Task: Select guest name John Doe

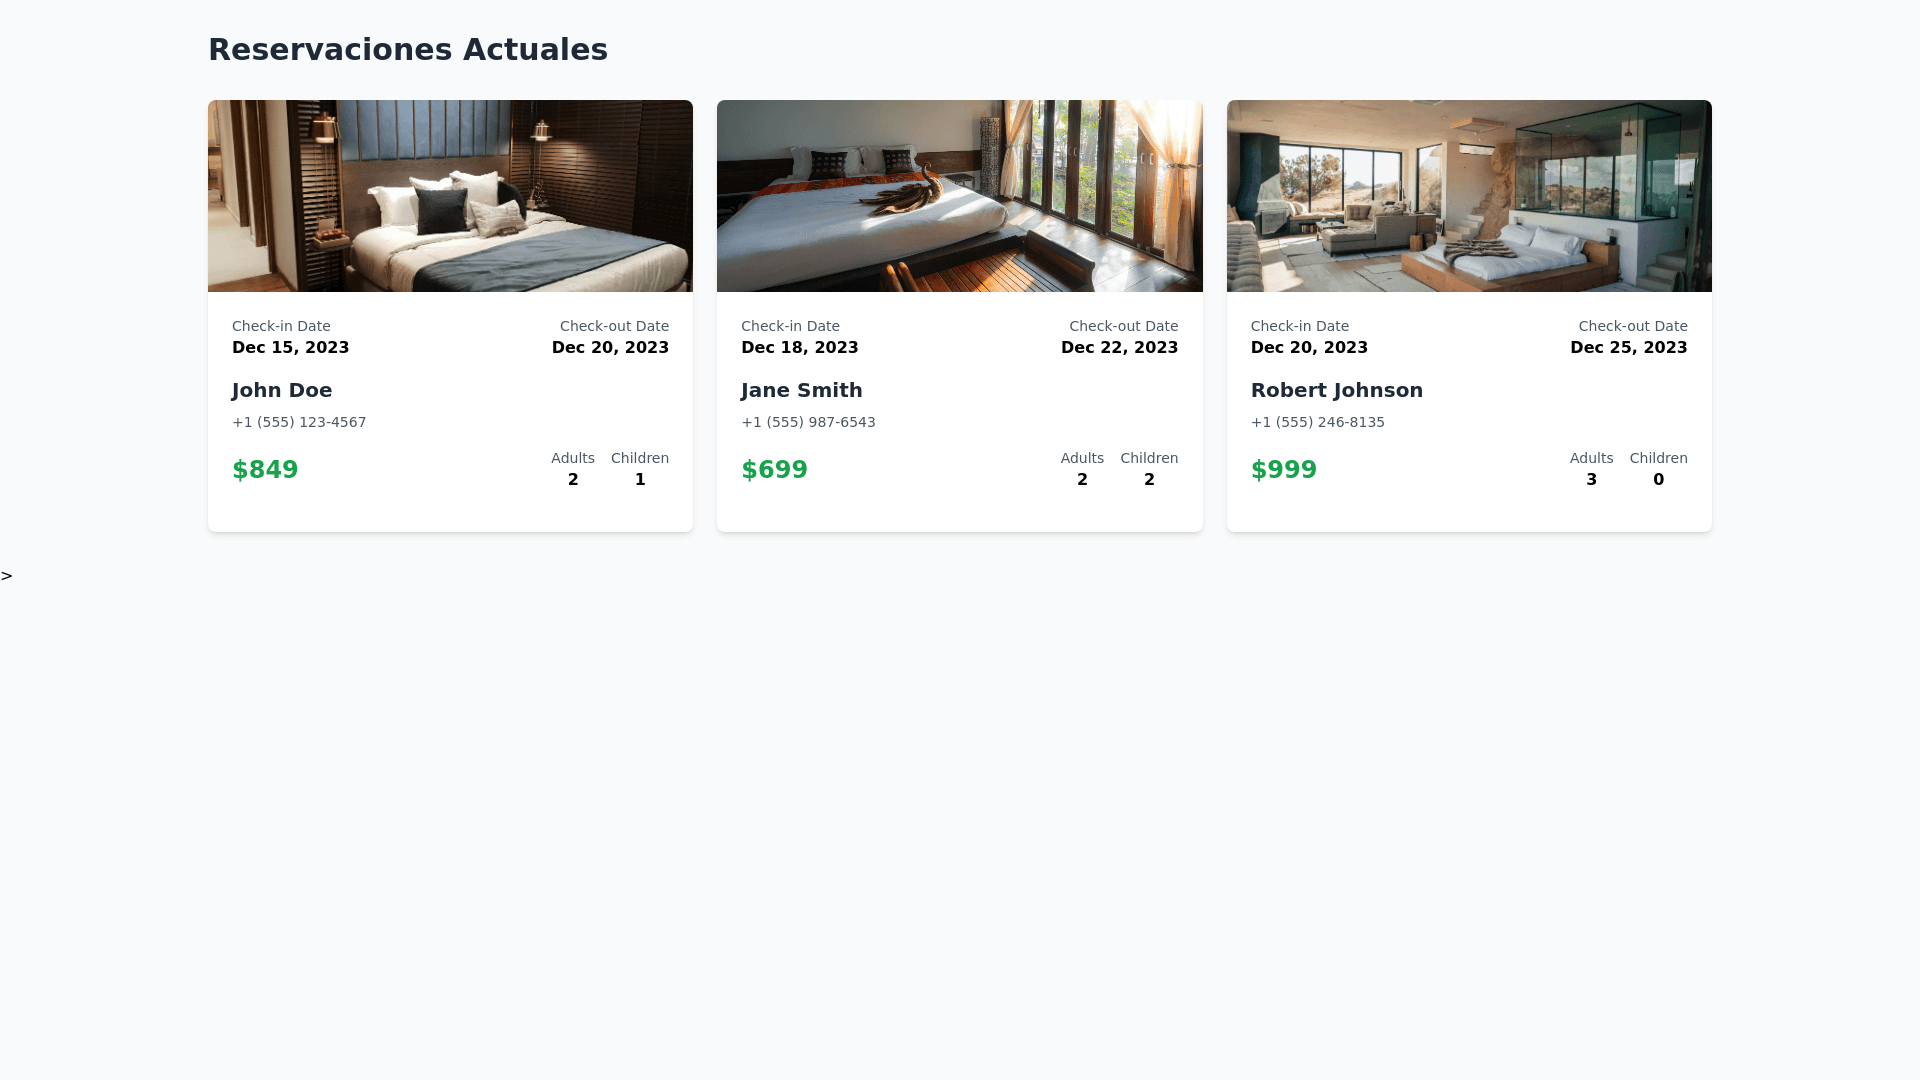Action: click(282, 390)
